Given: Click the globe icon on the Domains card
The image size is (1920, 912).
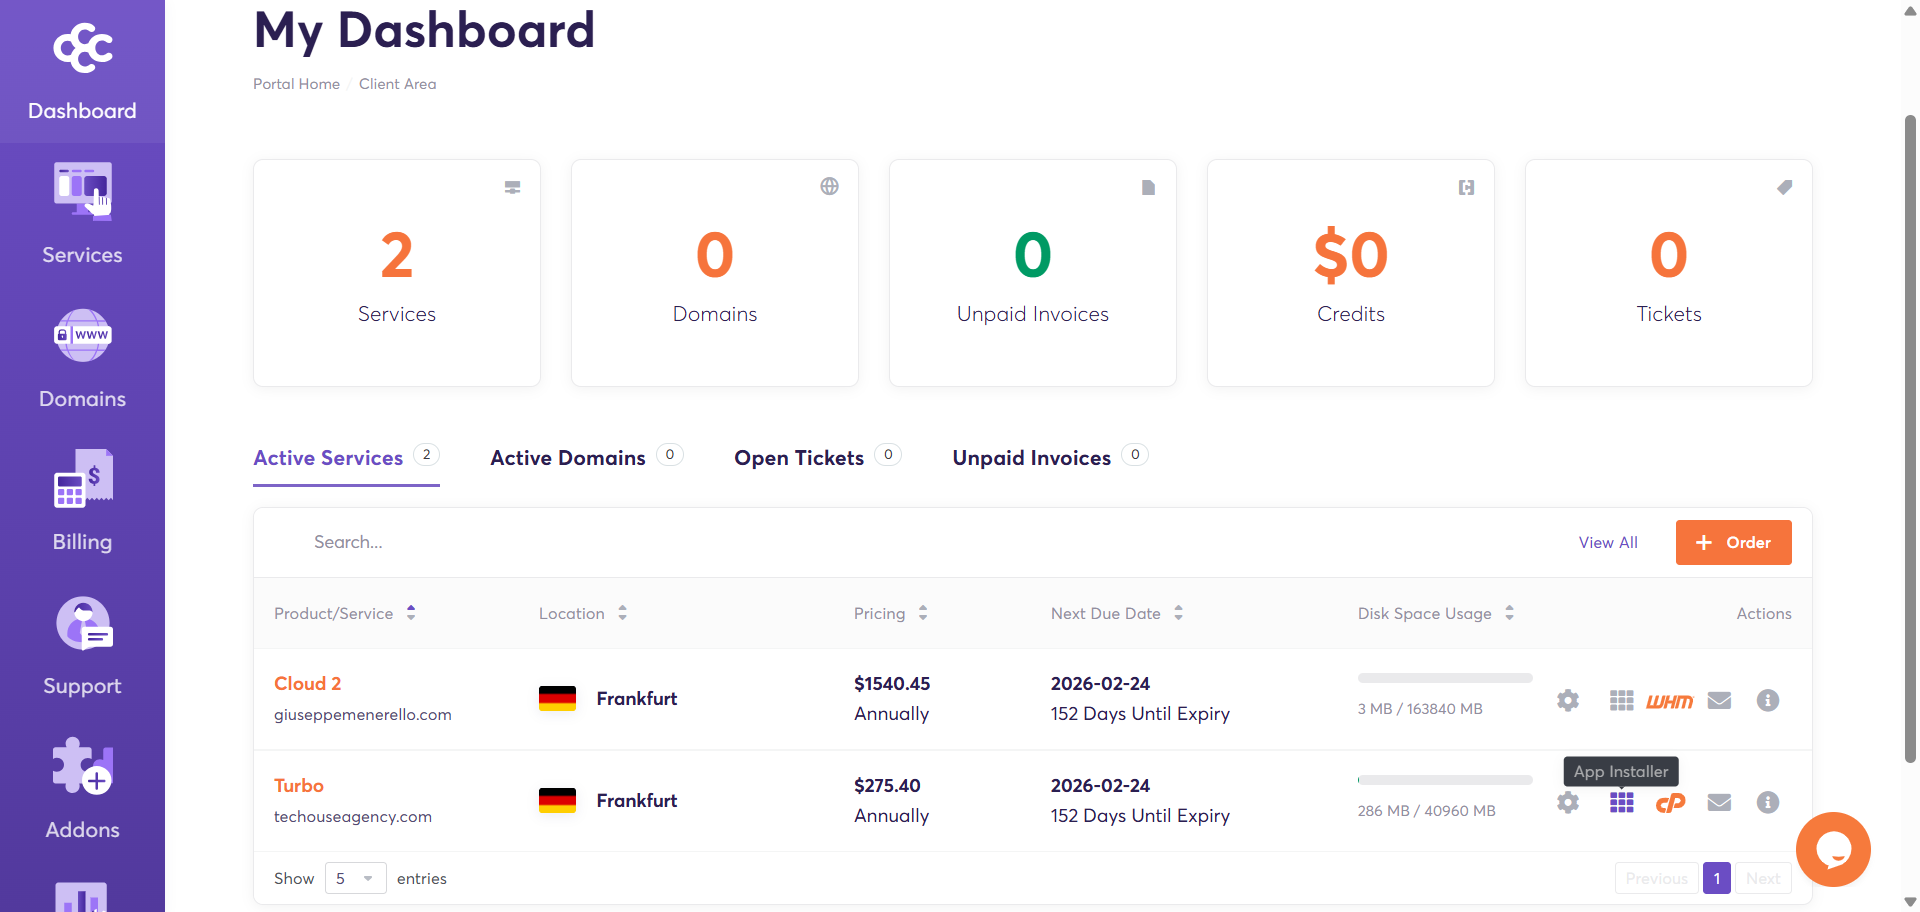Looking at the screenshot, I should pos(829,186).
